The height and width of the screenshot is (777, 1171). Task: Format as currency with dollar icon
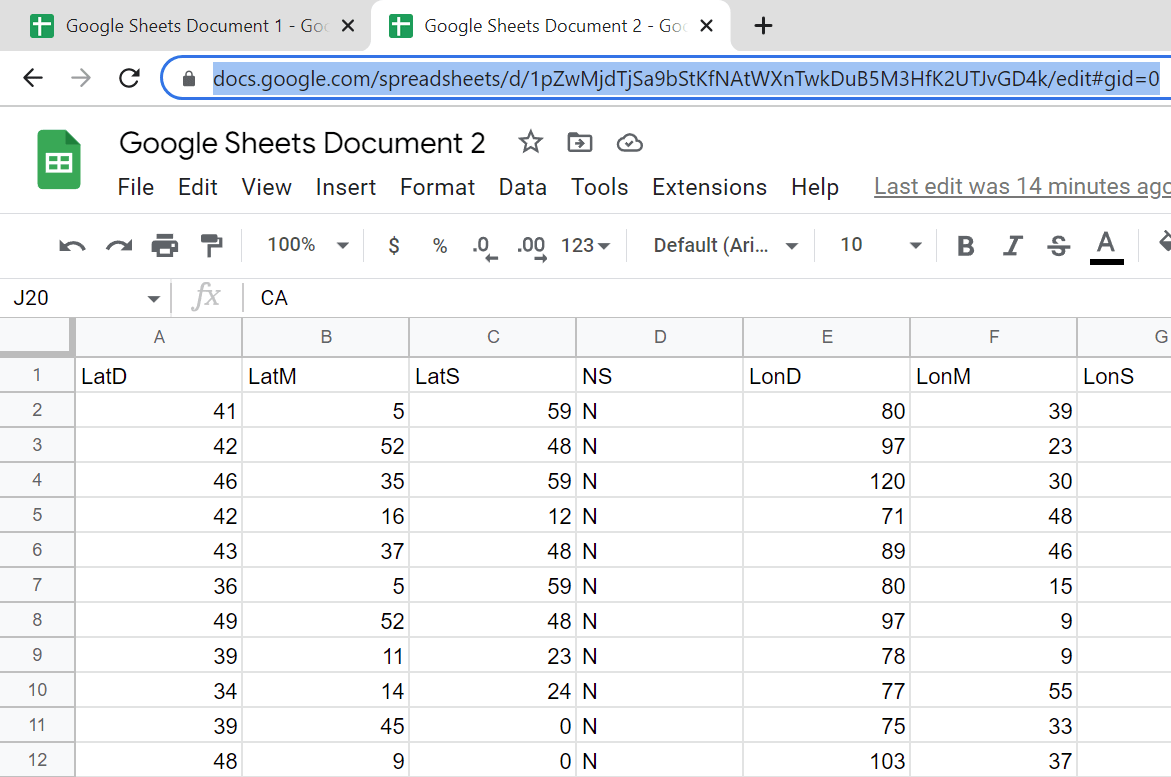click(394, 245)
